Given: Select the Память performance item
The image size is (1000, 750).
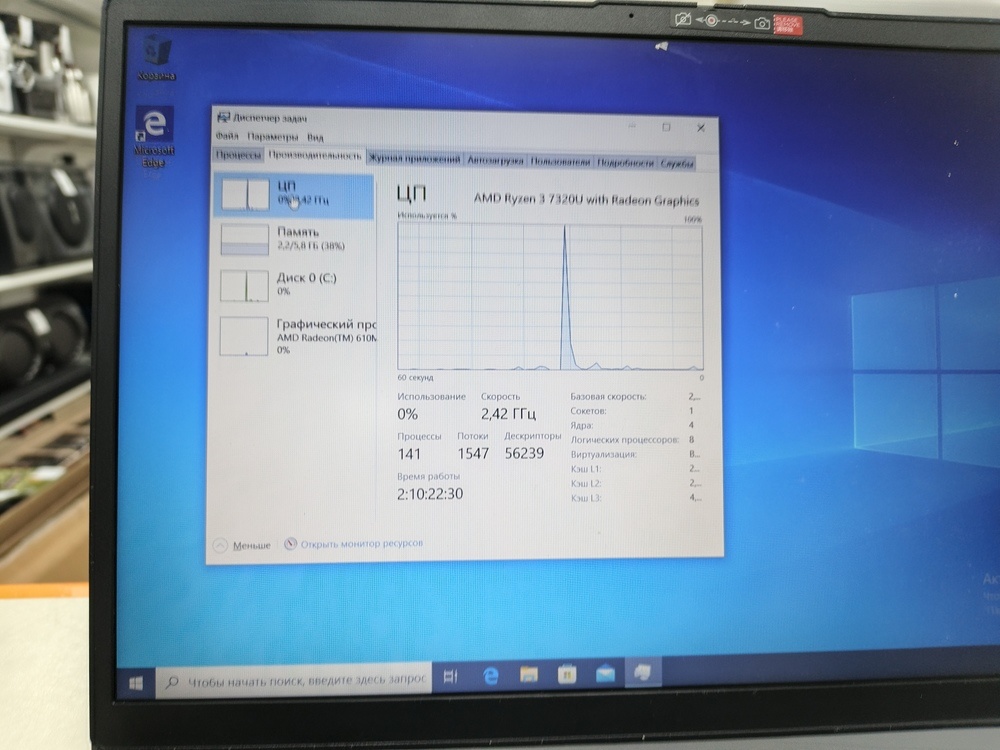Looking at the screenshot, I should pyautogui.click(x=294, y=239).
